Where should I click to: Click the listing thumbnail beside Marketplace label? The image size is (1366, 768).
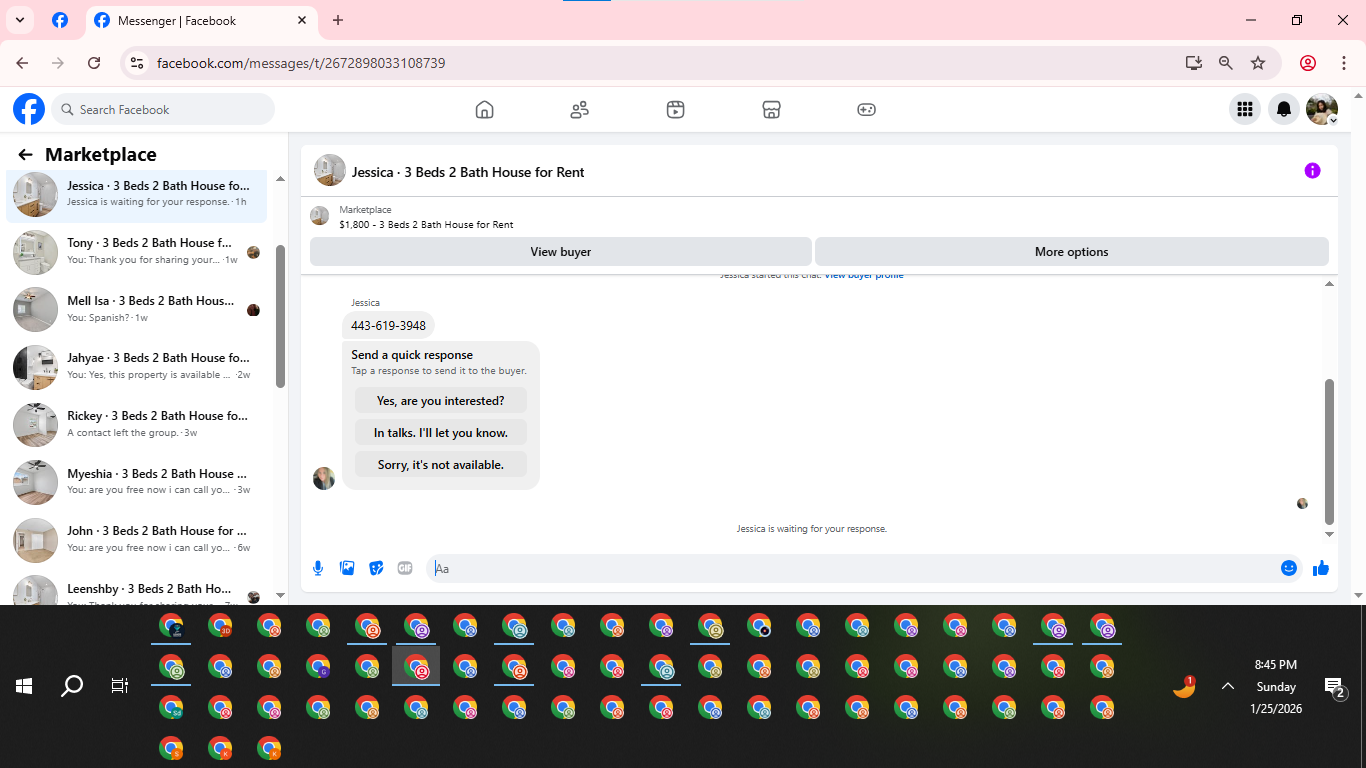[x=320, y=216]
